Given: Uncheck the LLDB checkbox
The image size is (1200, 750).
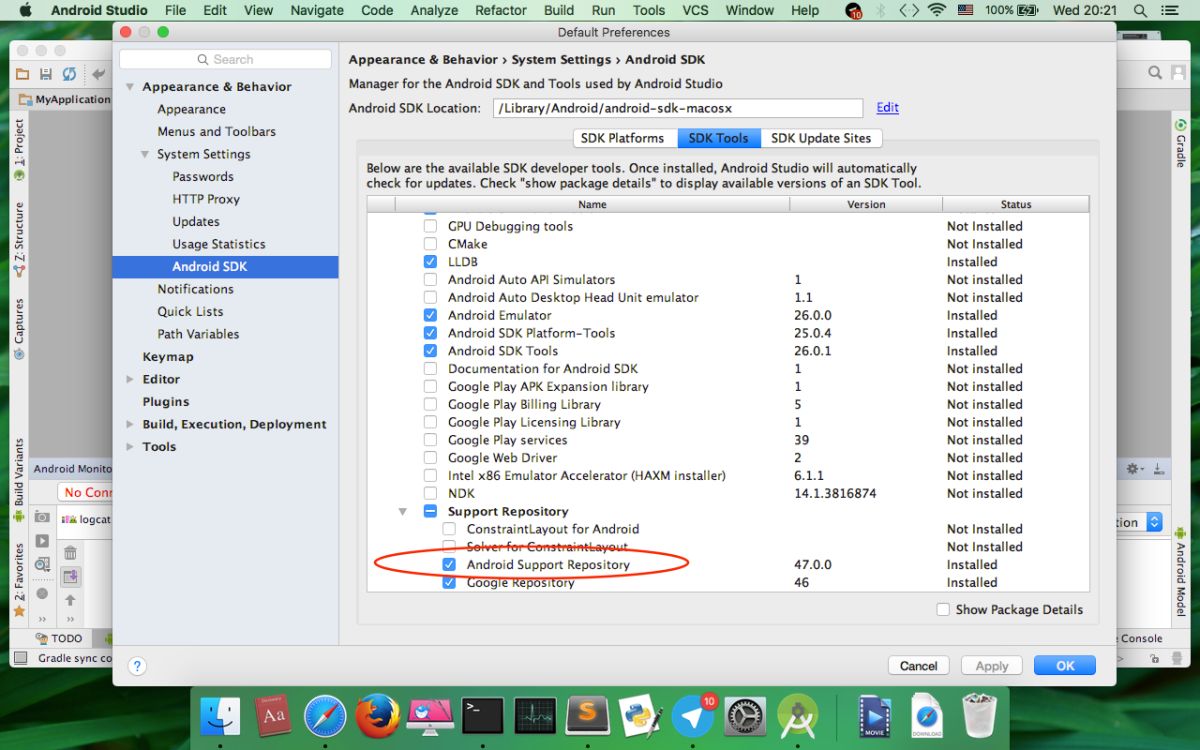Looking at the screenshot, I should (x=430, y=262).
